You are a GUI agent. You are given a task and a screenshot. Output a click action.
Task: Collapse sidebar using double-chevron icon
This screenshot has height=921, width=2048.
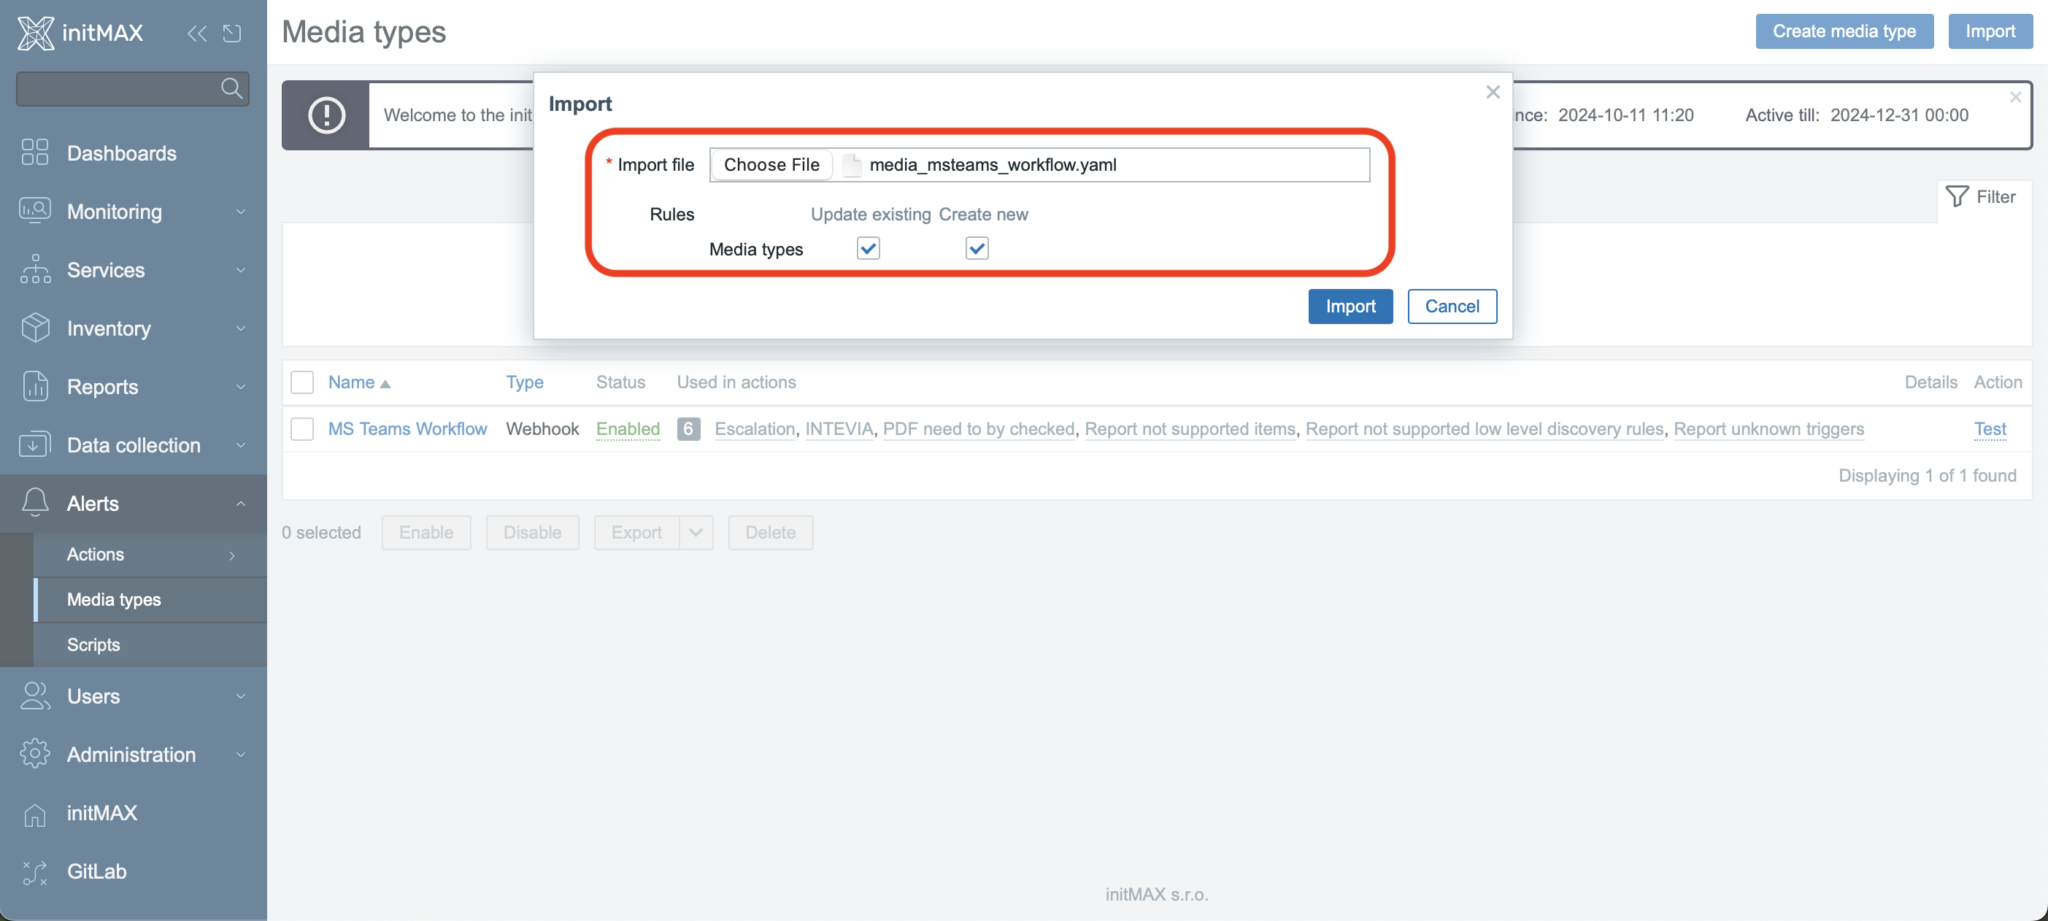point(197,33)
